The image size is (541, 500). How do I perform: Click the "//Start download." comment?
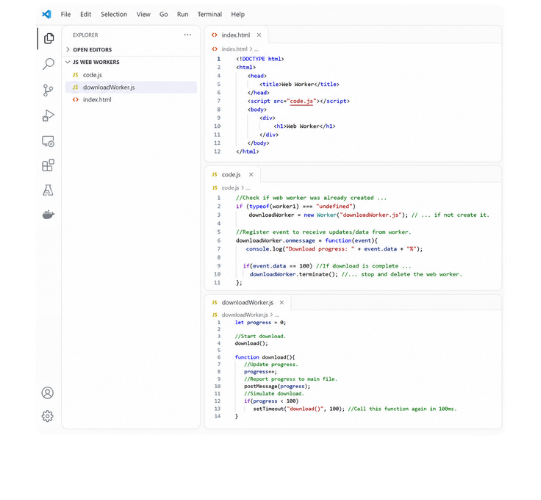click(260, 336)
